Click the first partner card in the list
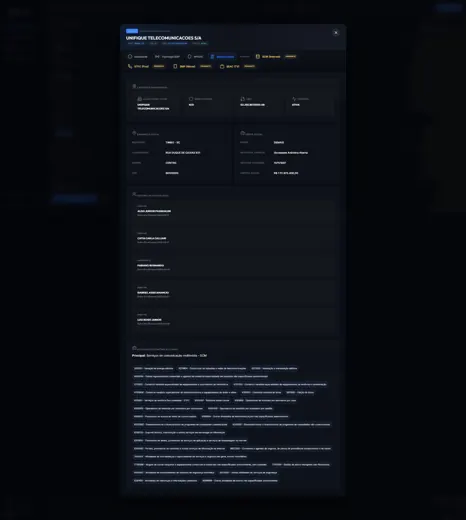466x520 pixels. (x=233, y=211)
